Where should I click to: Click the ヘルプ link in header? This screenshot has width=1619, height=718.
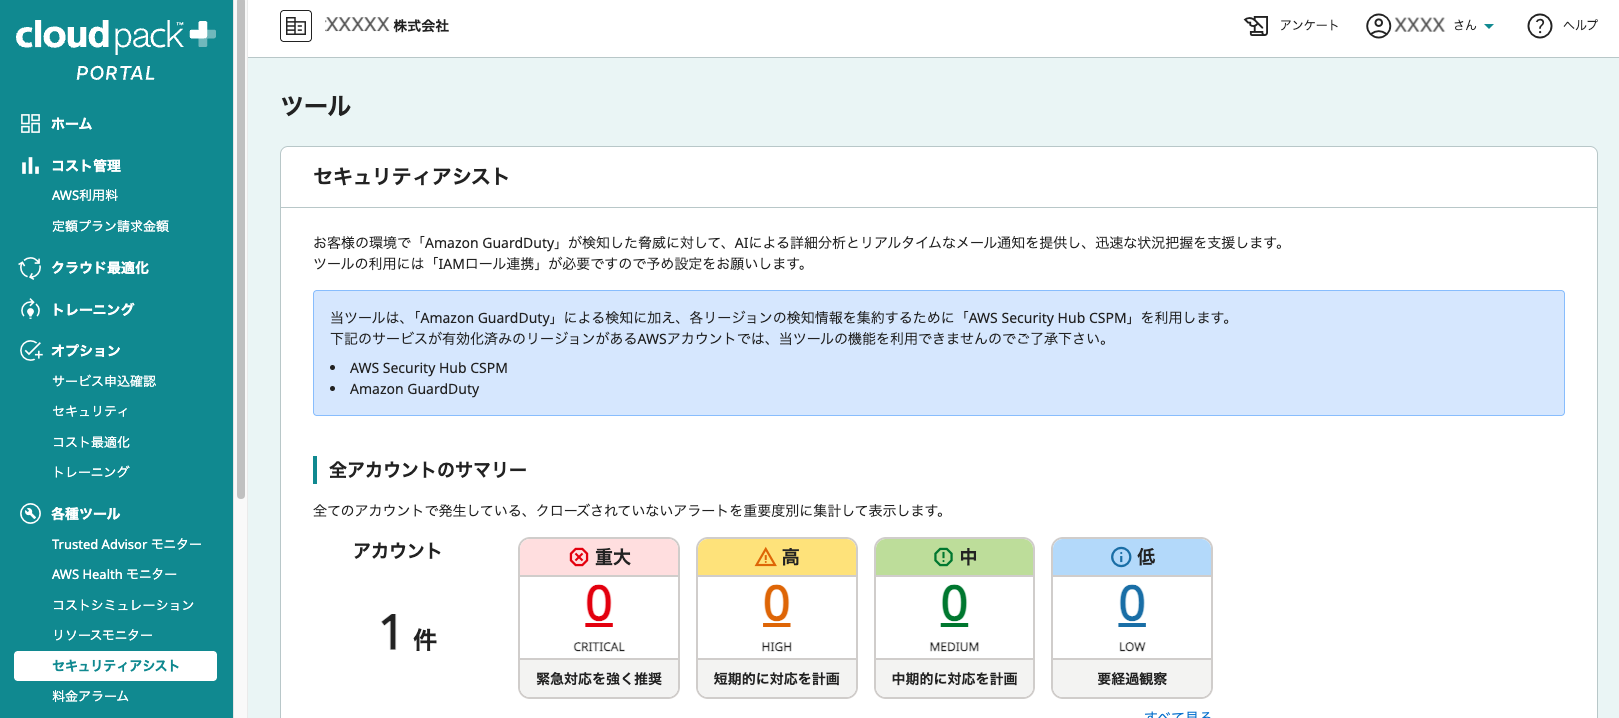pos(1580,25)
